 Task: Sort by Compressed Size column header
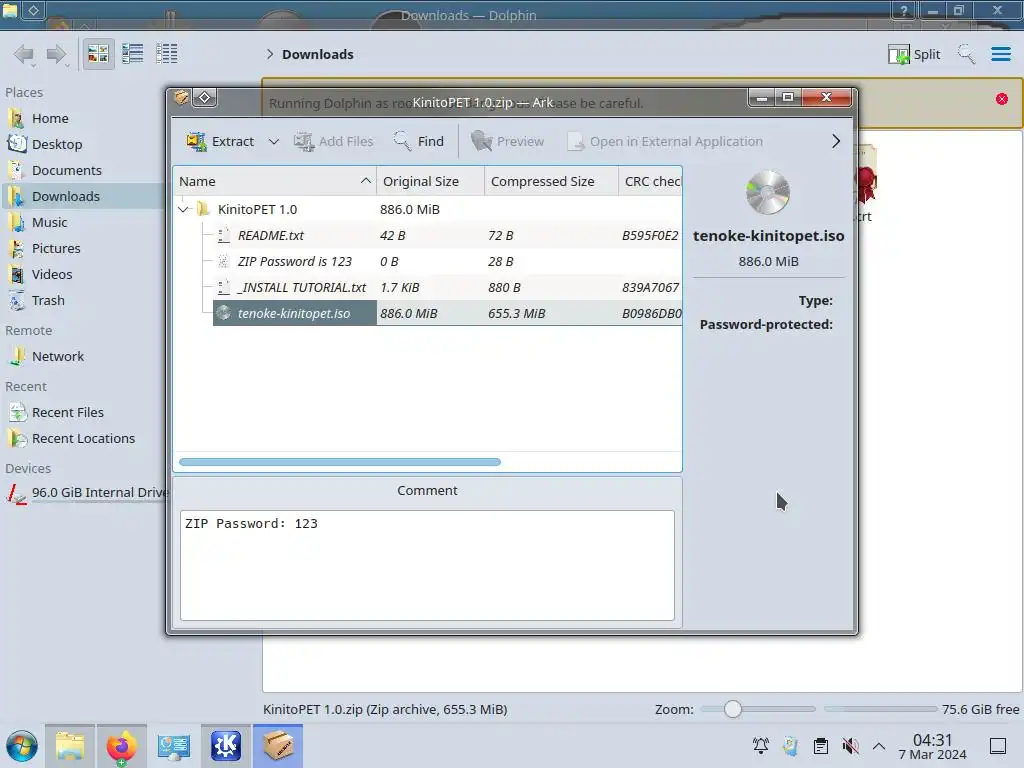point(551,182)
